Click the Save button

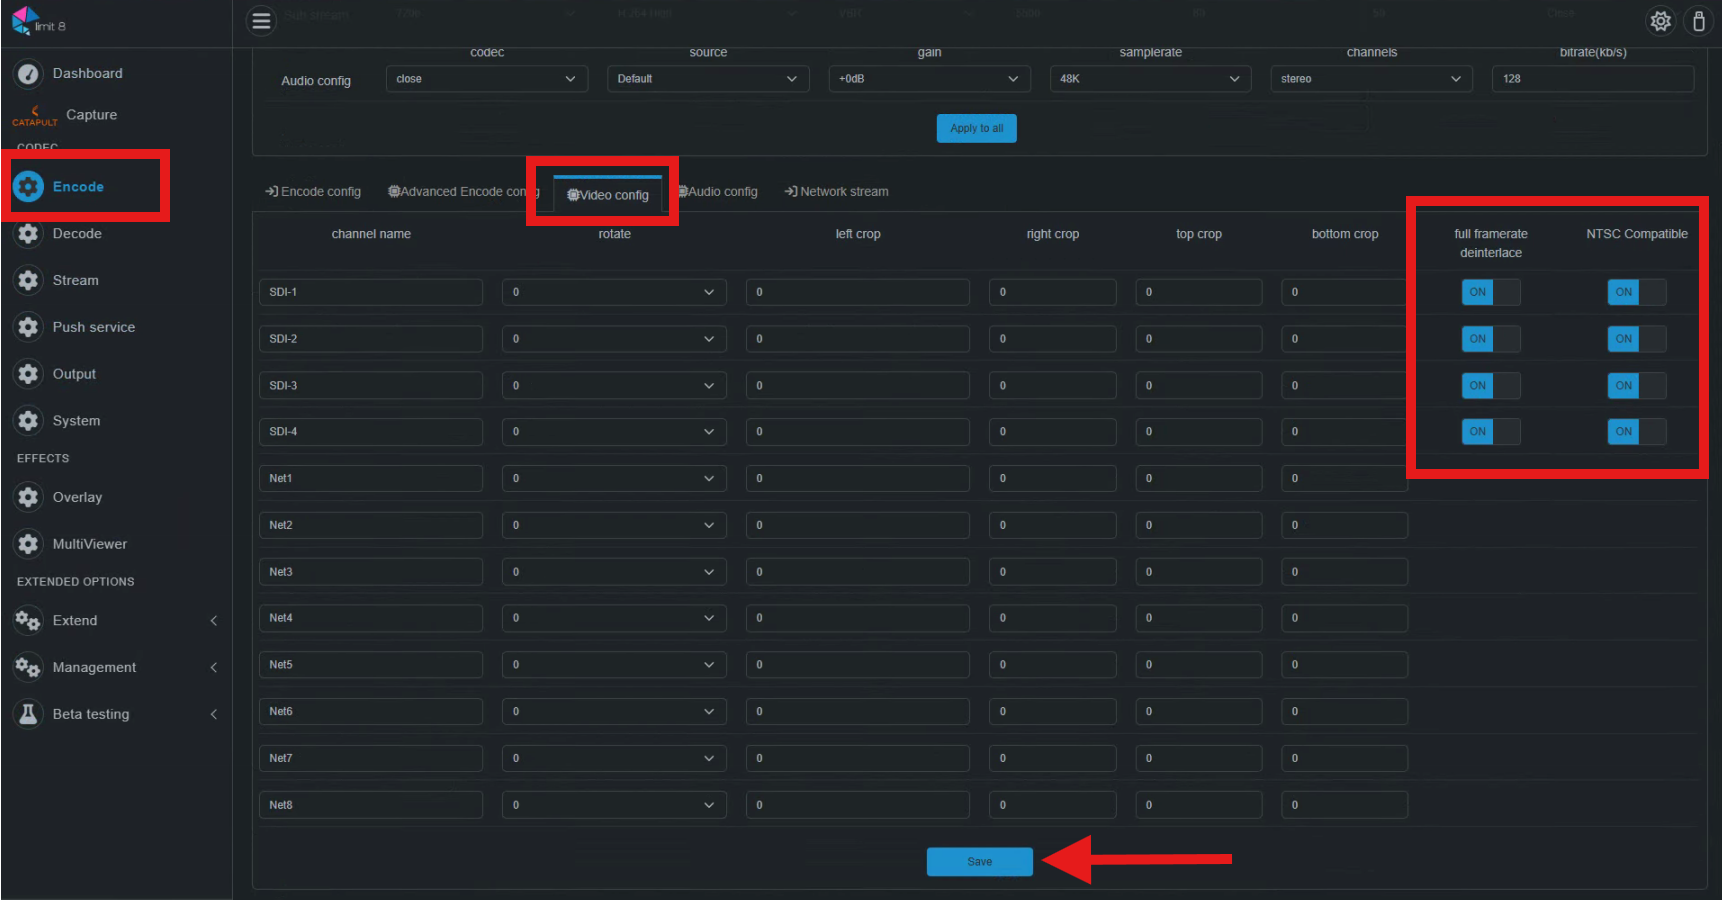point(979,862)
